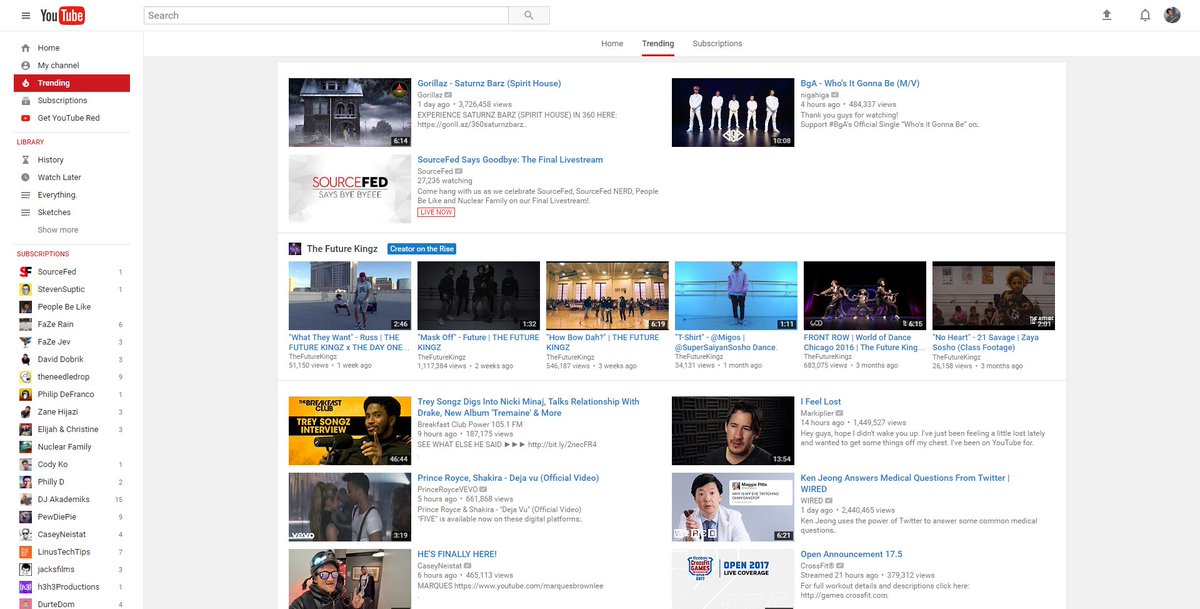Open SourceFed Says Goodbye livestream title

pos(510,160)
